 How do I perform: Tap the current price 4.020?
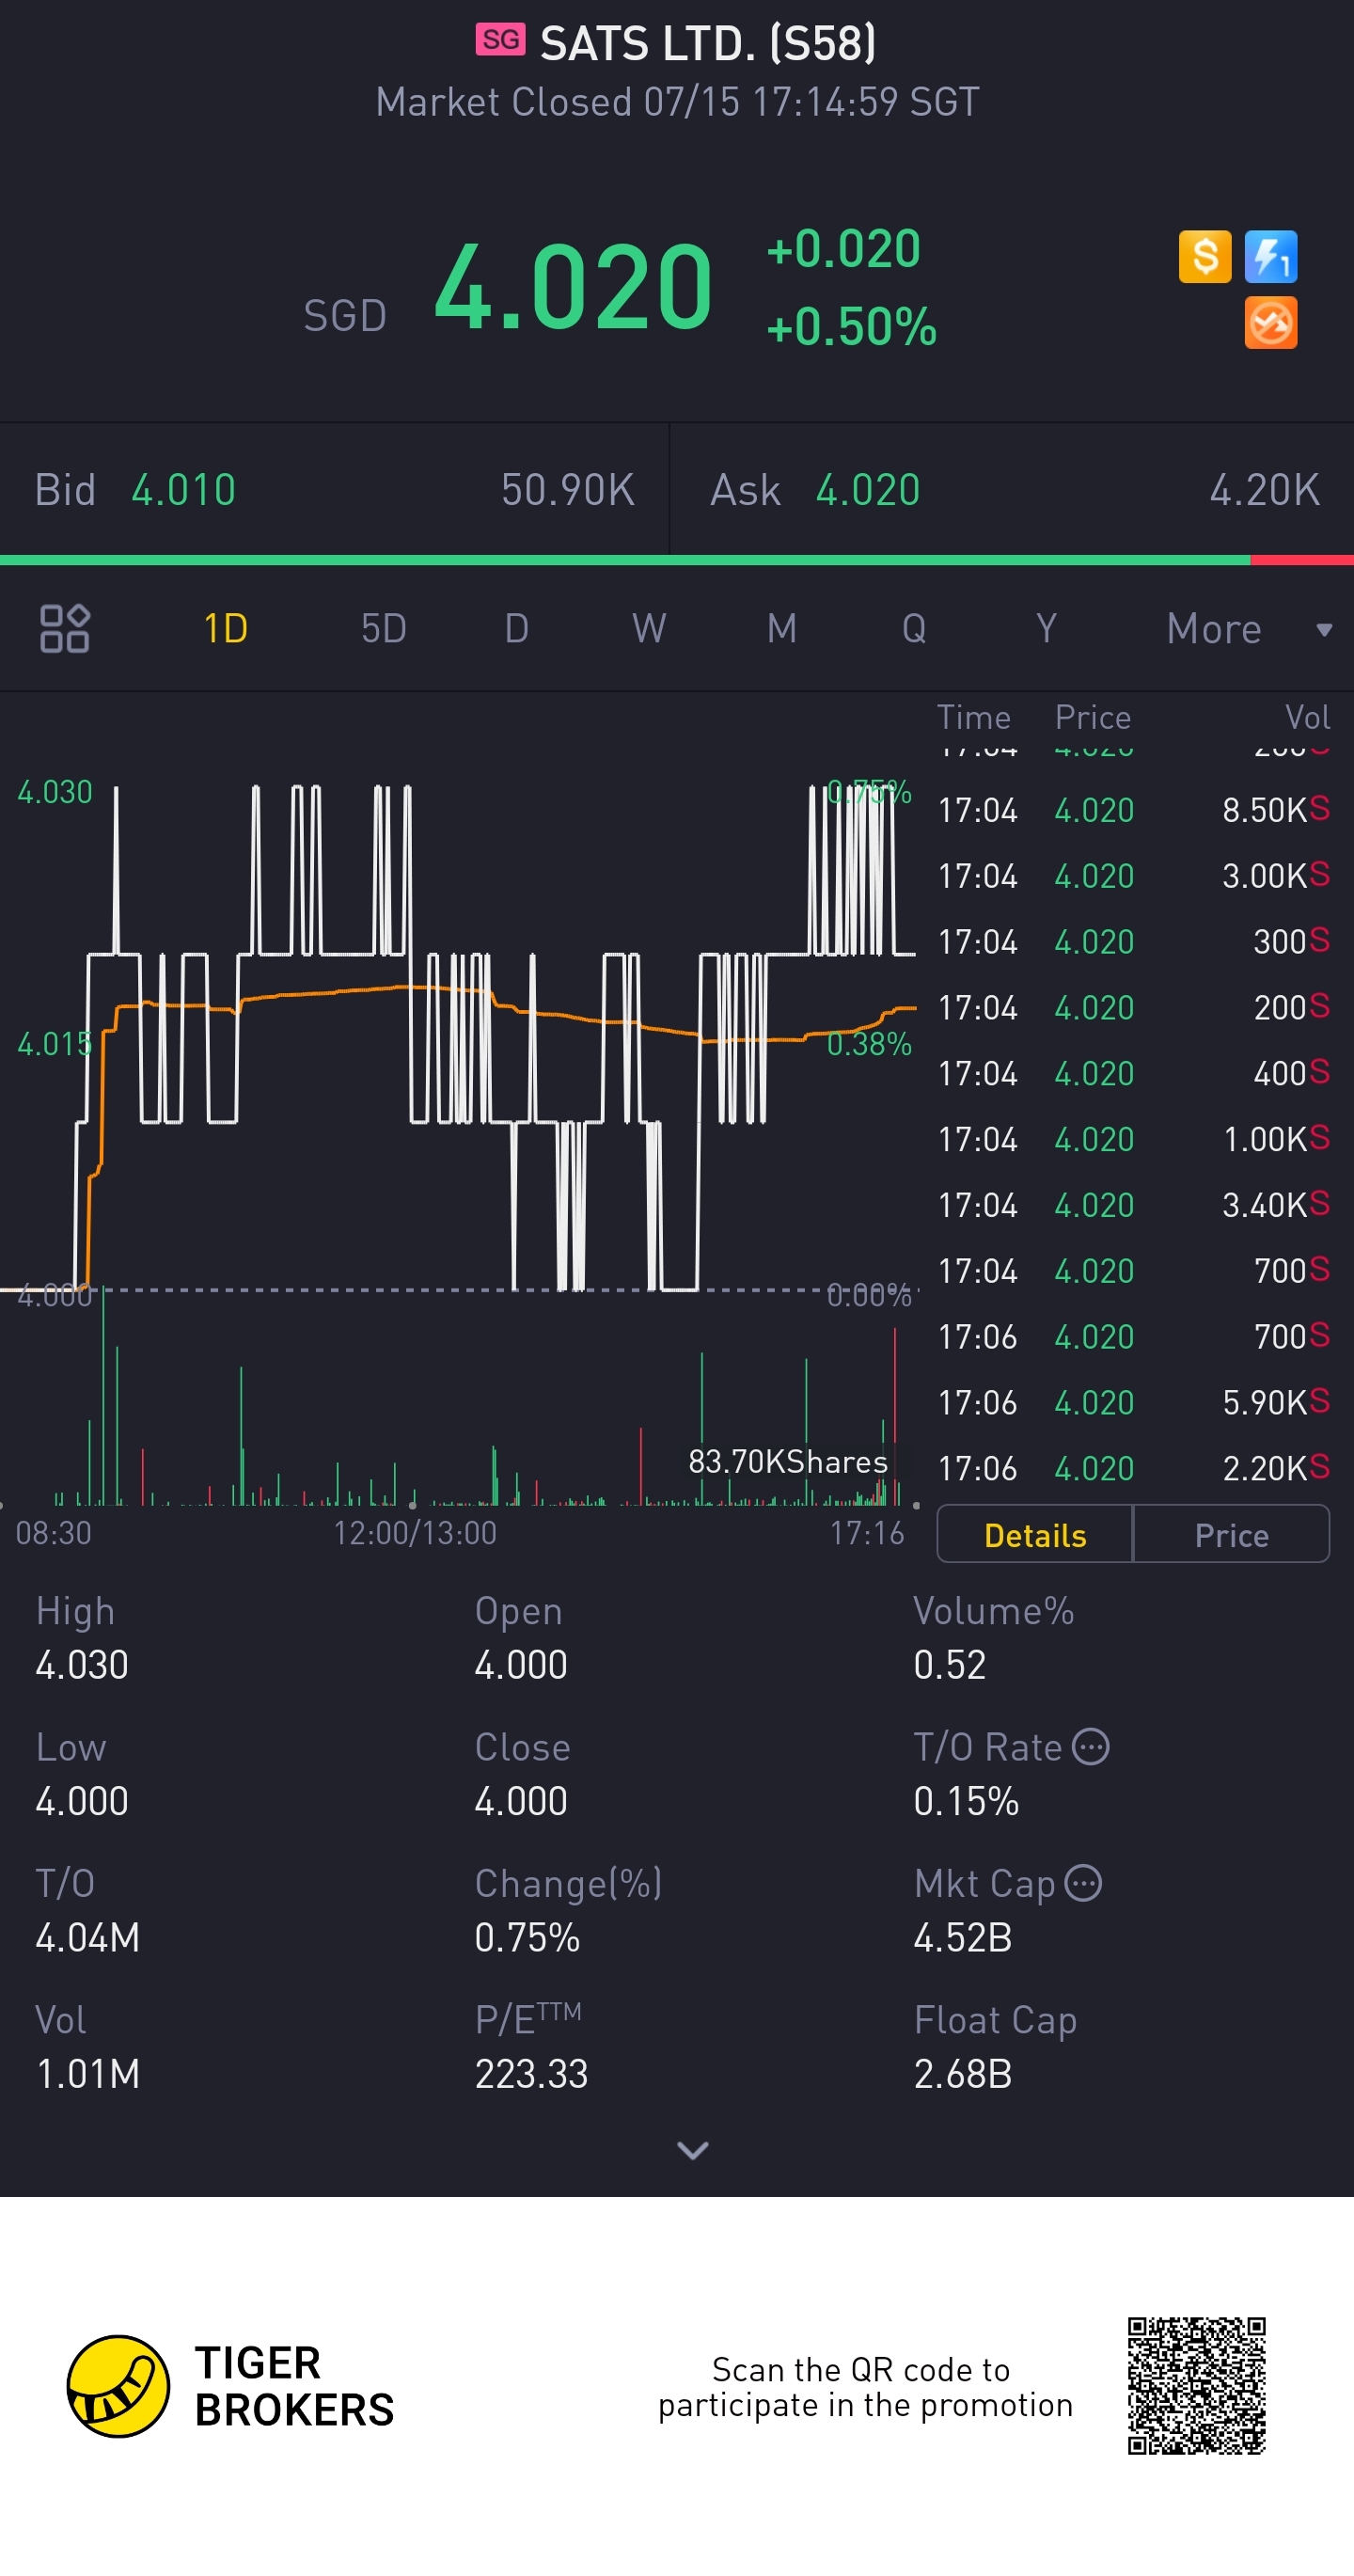574,288
